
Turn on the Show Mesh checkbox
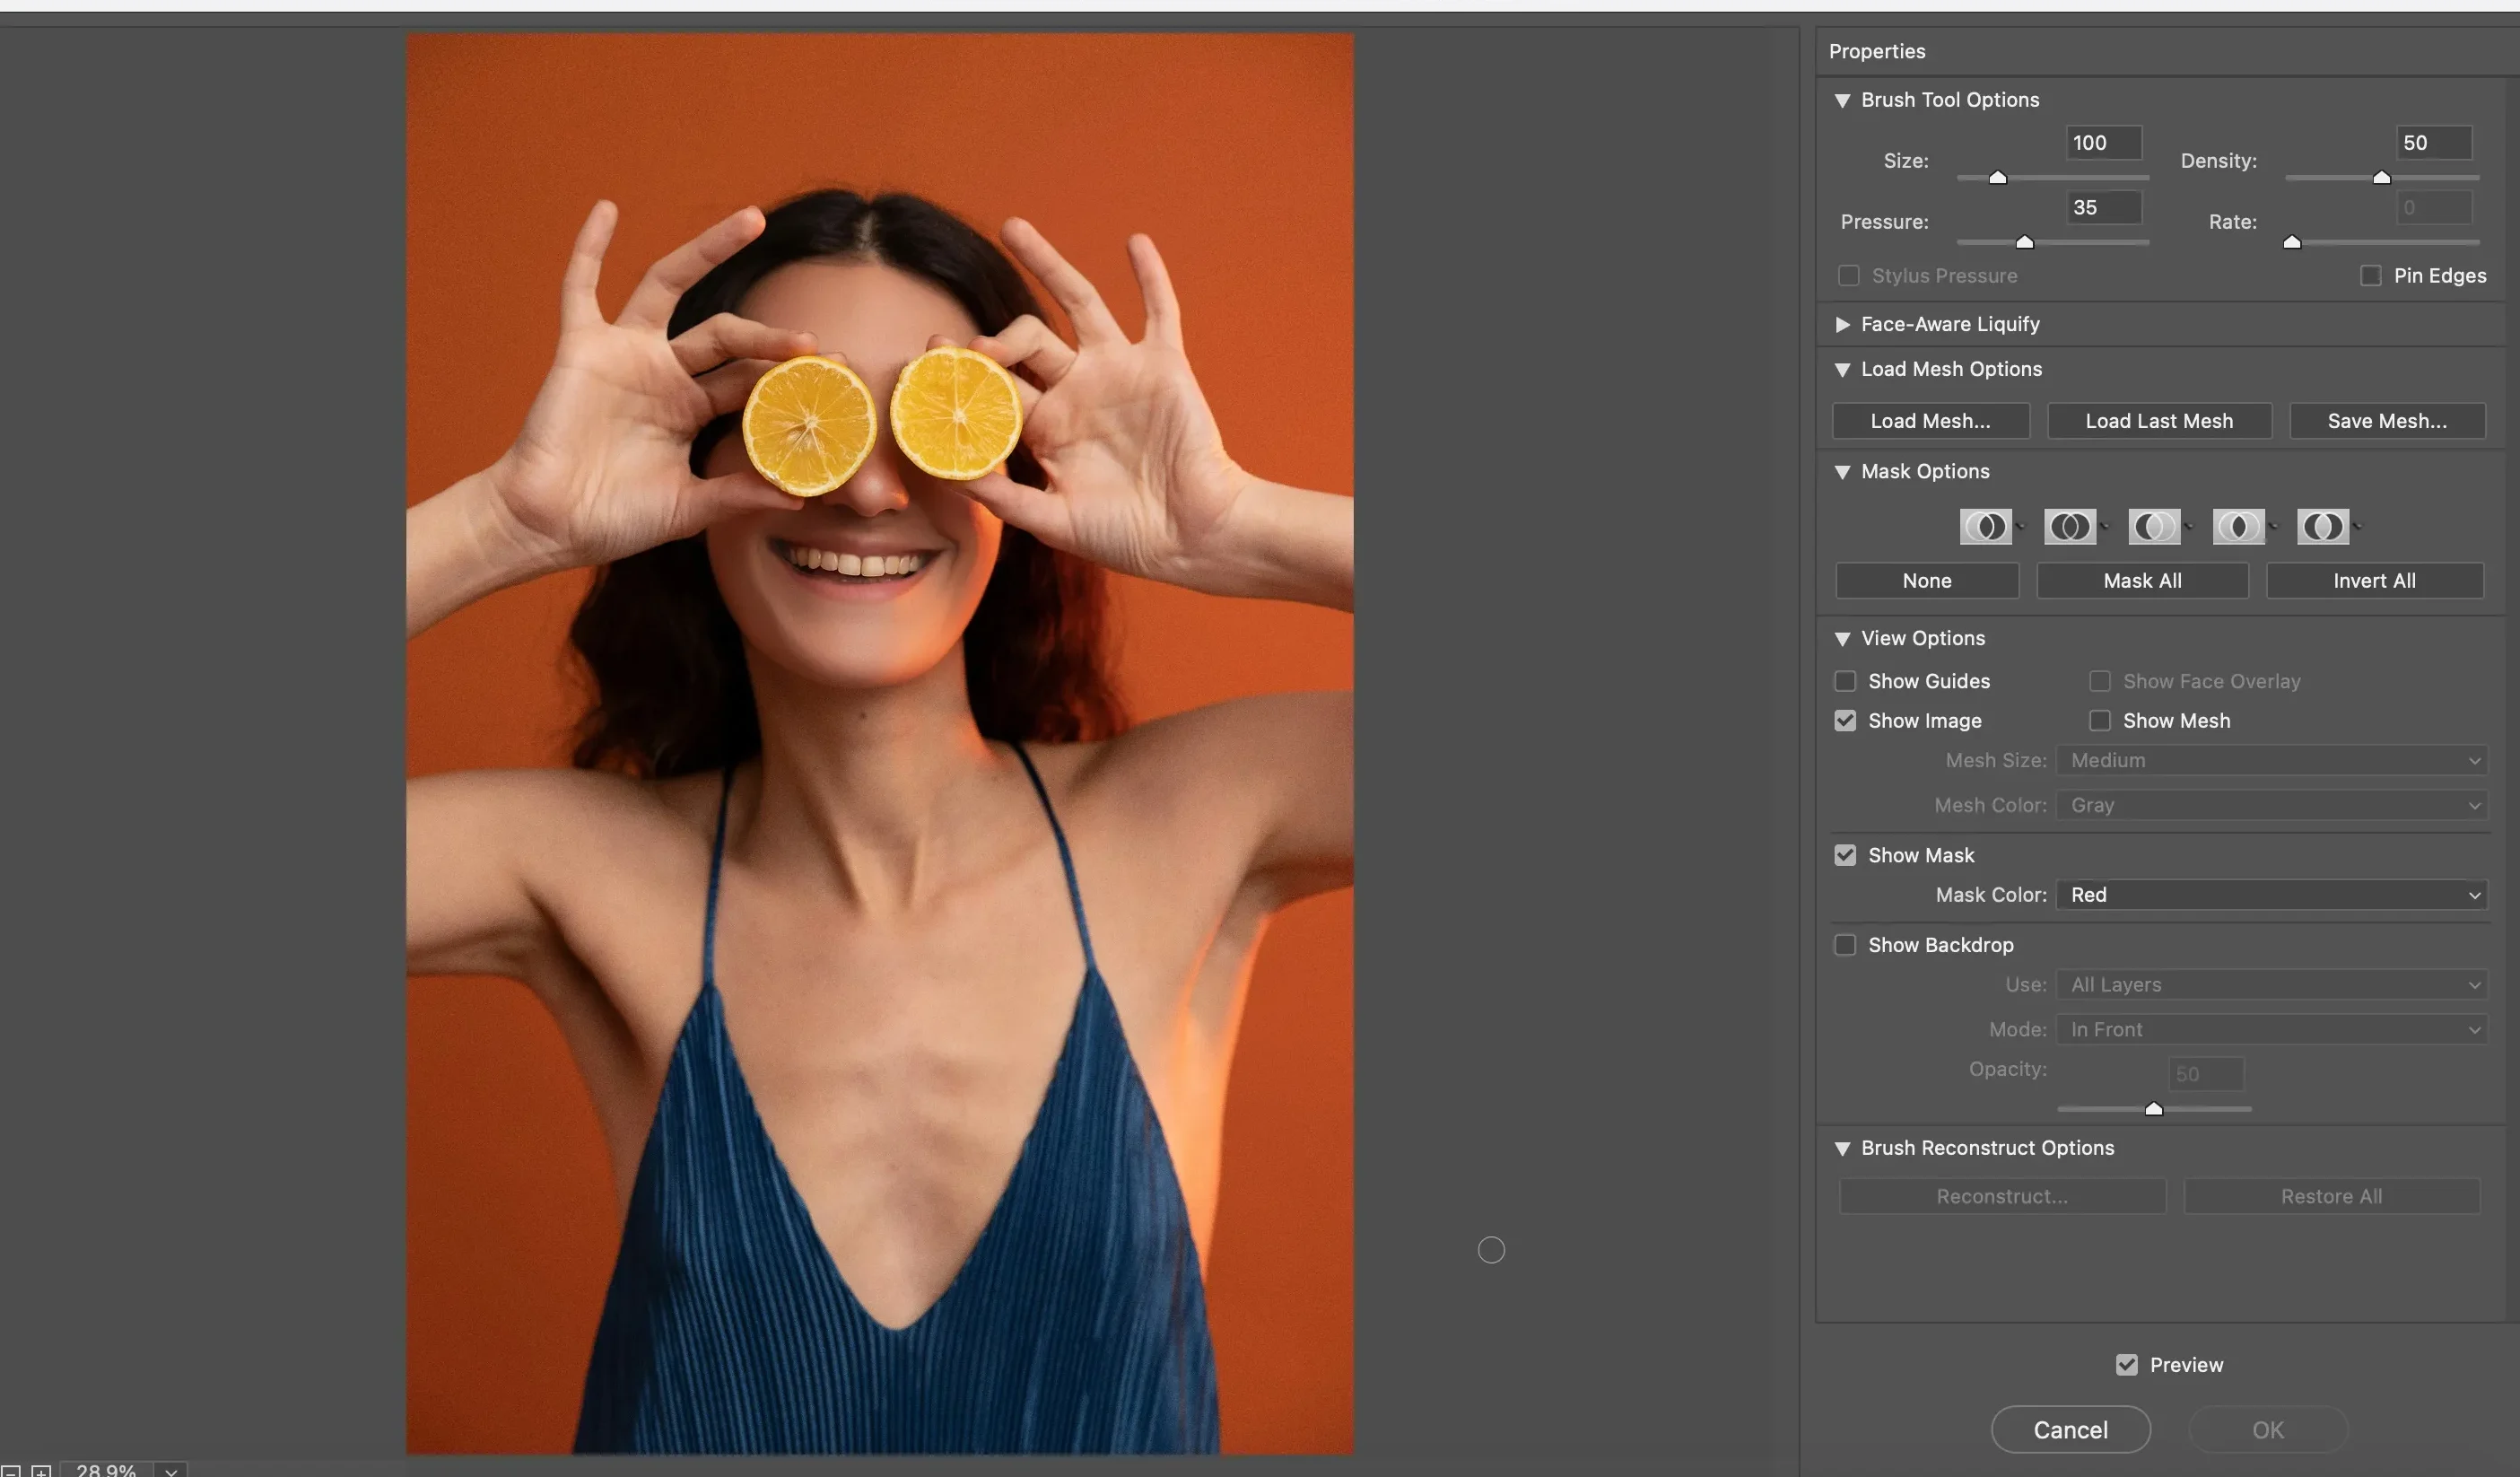[x=2100, y=721]
